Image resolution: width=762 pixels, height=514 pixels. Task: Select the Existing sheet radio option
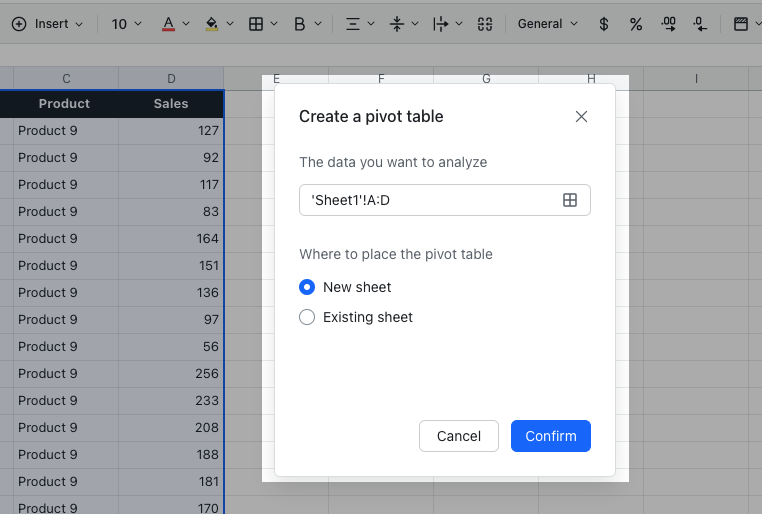point(307,317)
